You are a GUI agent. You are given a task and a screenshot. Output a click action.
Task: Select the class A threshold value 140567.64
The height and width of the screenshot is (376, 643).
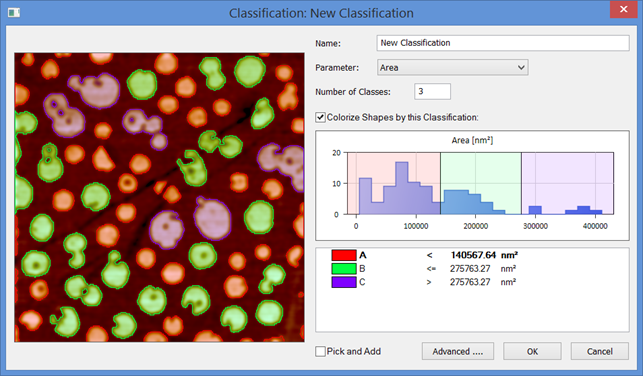pos(473,255)
